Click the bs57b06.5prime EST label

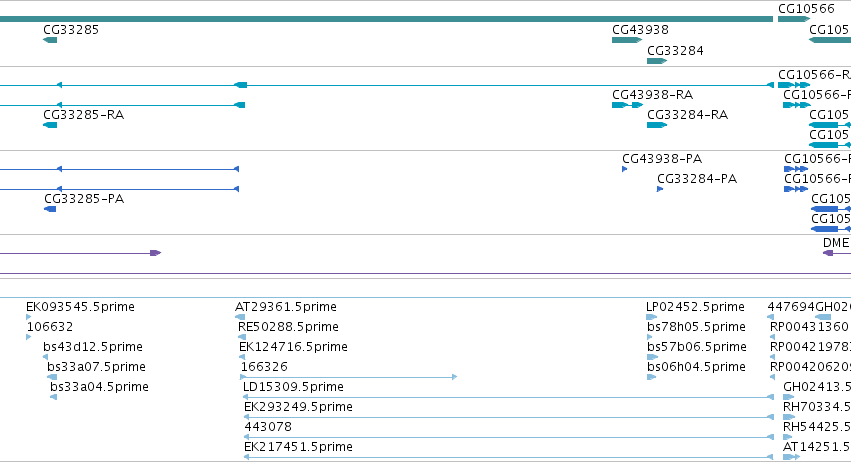(x=697, y=347)
